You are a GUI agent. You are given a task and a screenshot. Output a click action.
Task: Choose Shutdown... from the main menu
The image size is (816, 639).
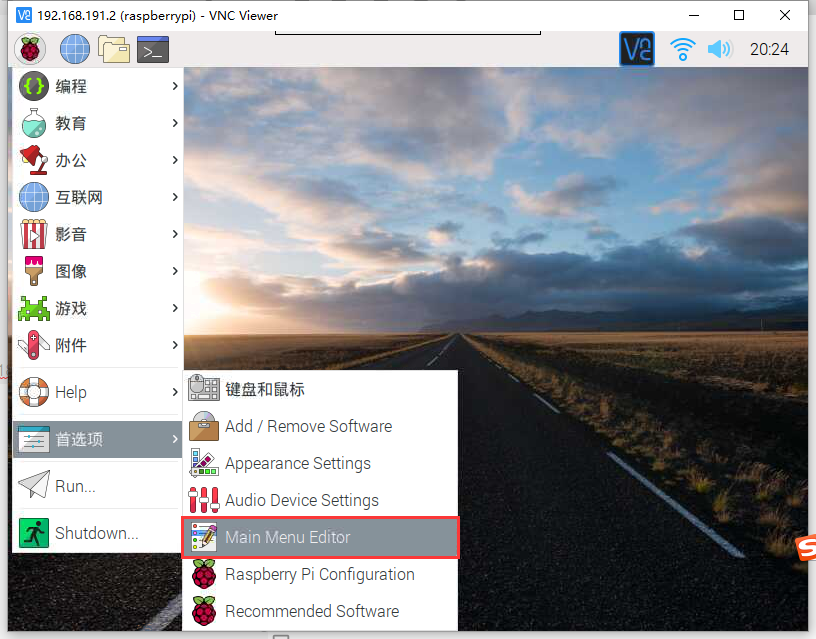pos(97,533)
